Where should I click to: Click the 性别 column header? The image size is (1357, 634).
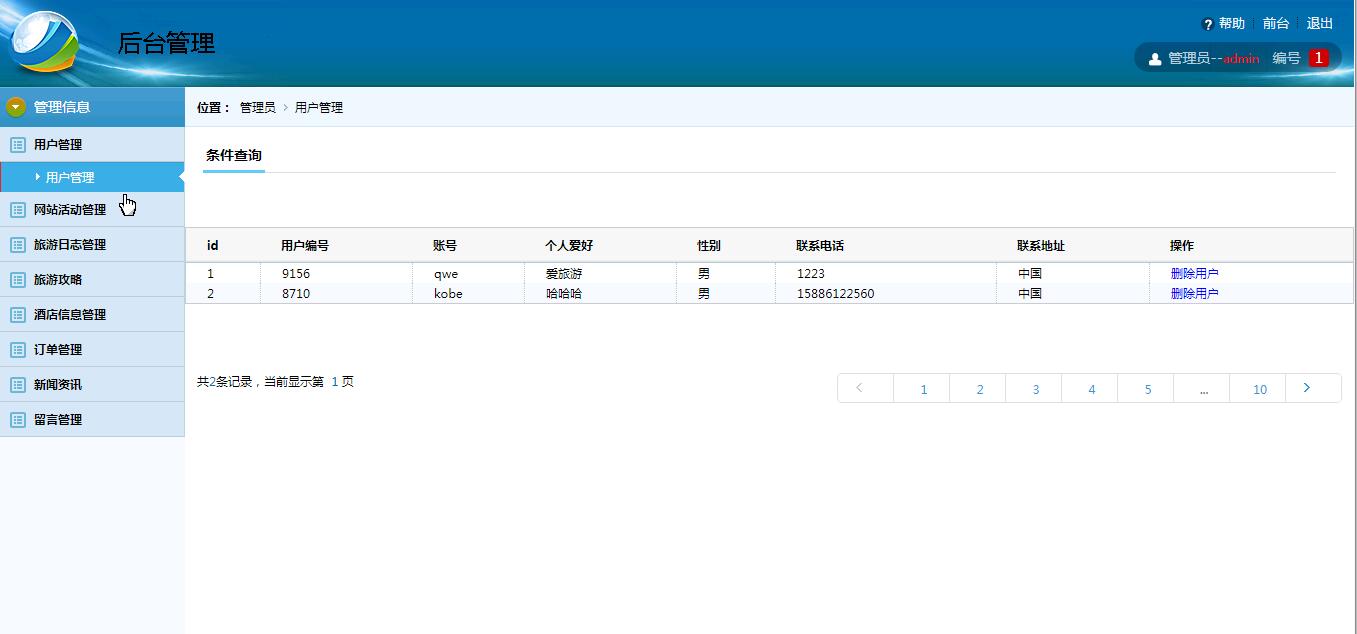pyautogui.click(x=709, y=246)
